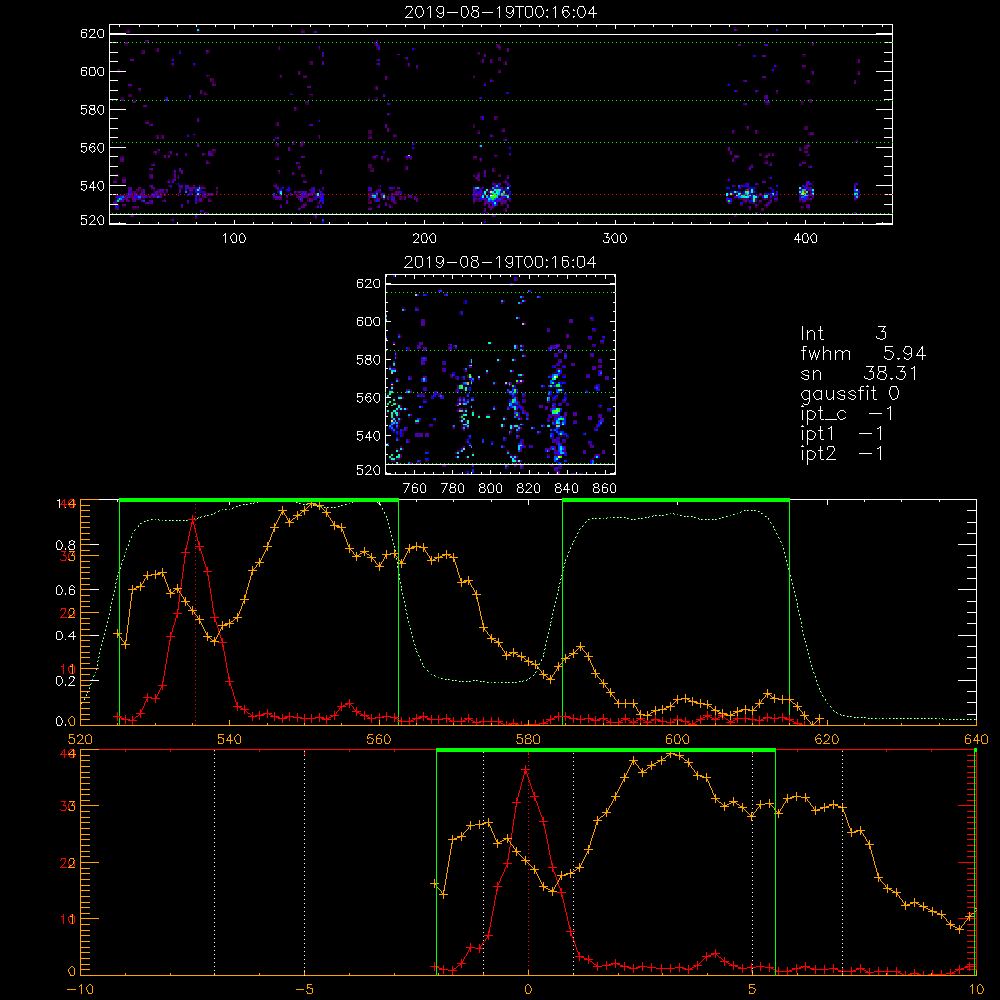Click the 5 tick label on bottom plot x-axis
This screenshot has width=1000, height=1000.
pyautogui.click(x=753, y=989)
